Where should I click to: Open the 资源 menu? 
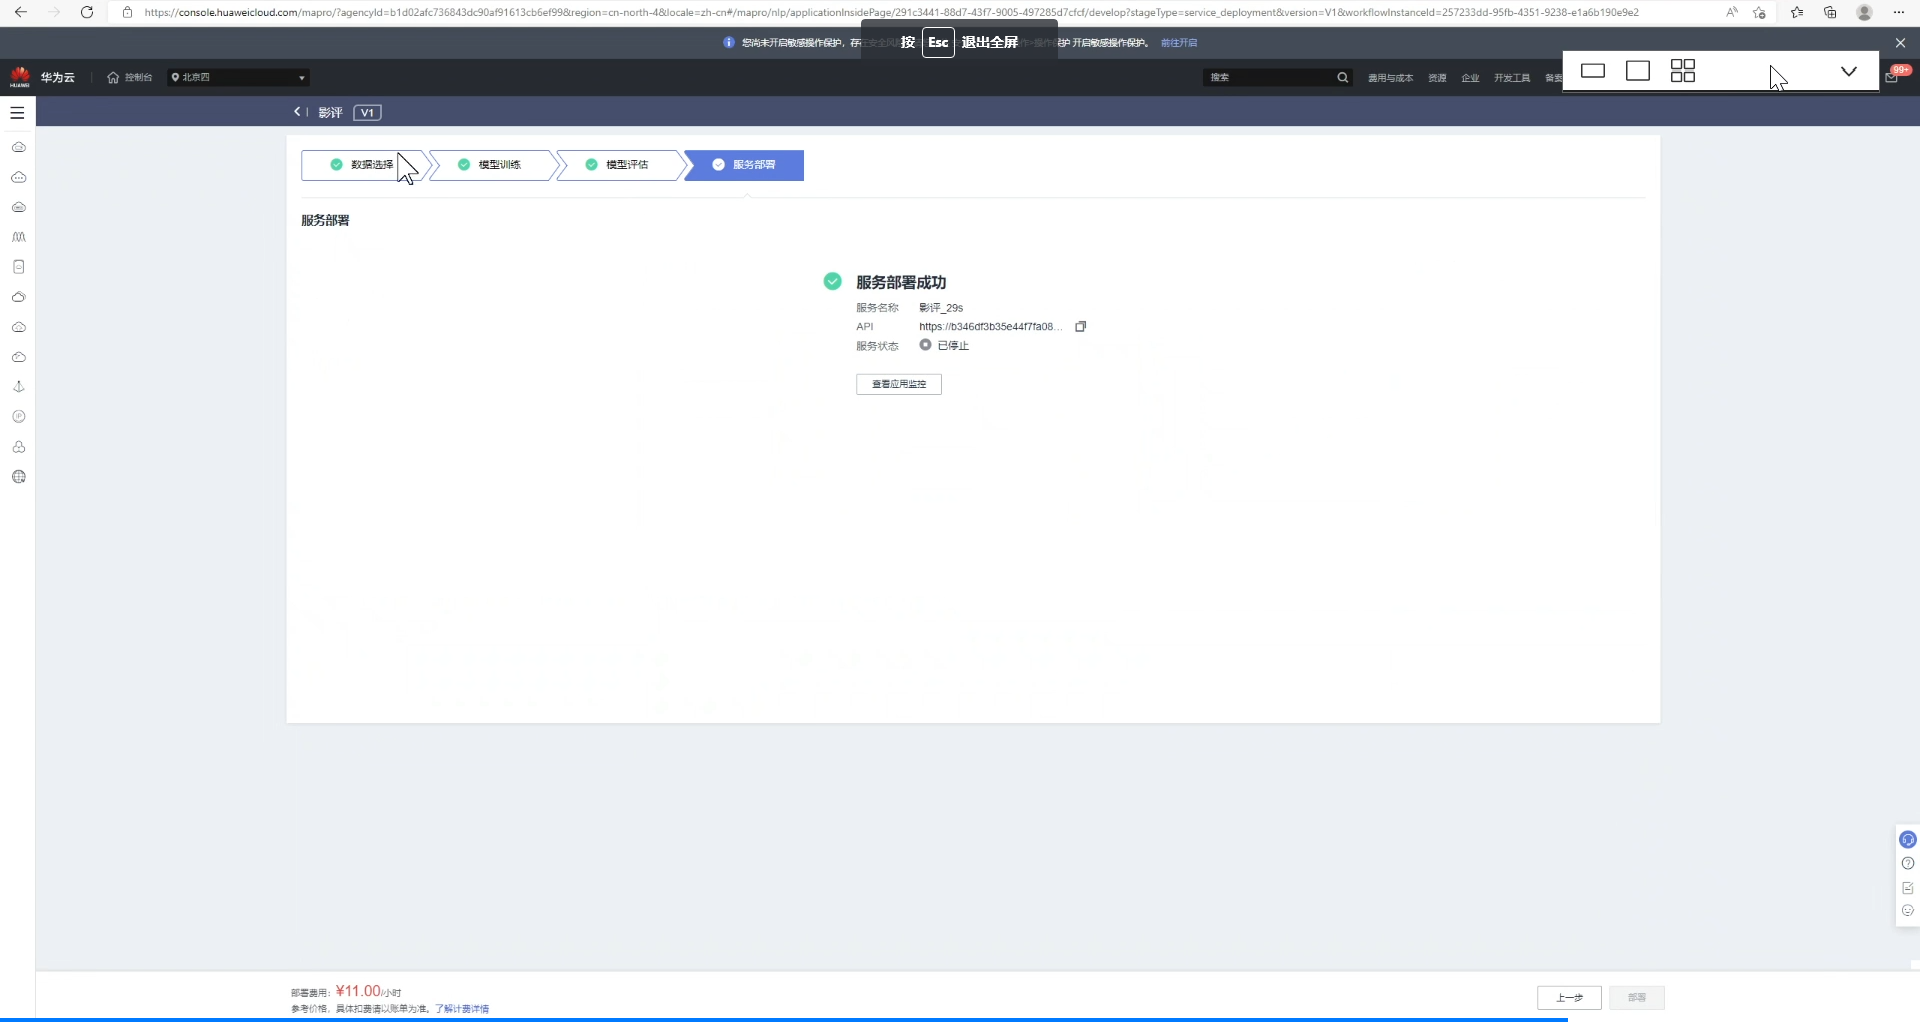(1437, 78)
